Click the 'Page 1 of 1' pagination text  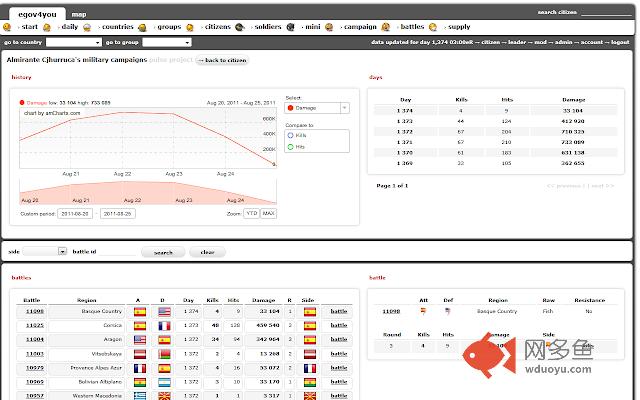(392, 186)
